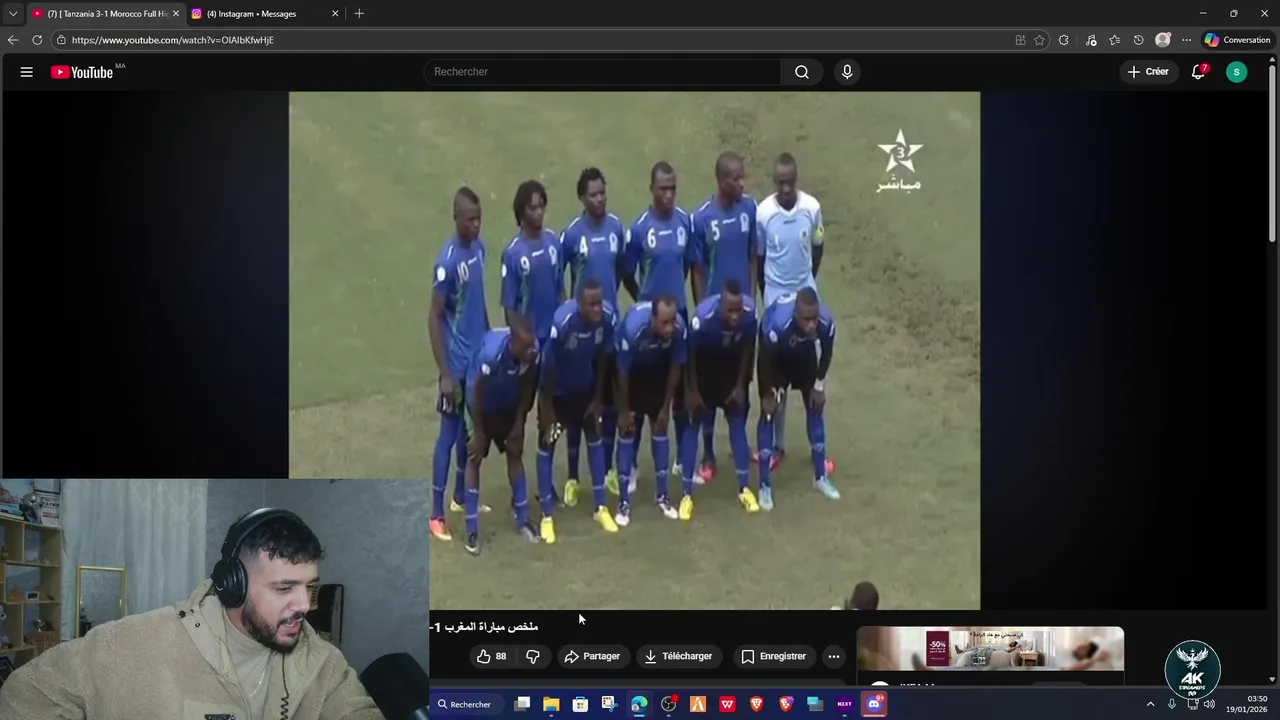The height and width of the screenshot is (720, 1280).
Task: Open WPS Office from the taskbar
Action: 727,704
